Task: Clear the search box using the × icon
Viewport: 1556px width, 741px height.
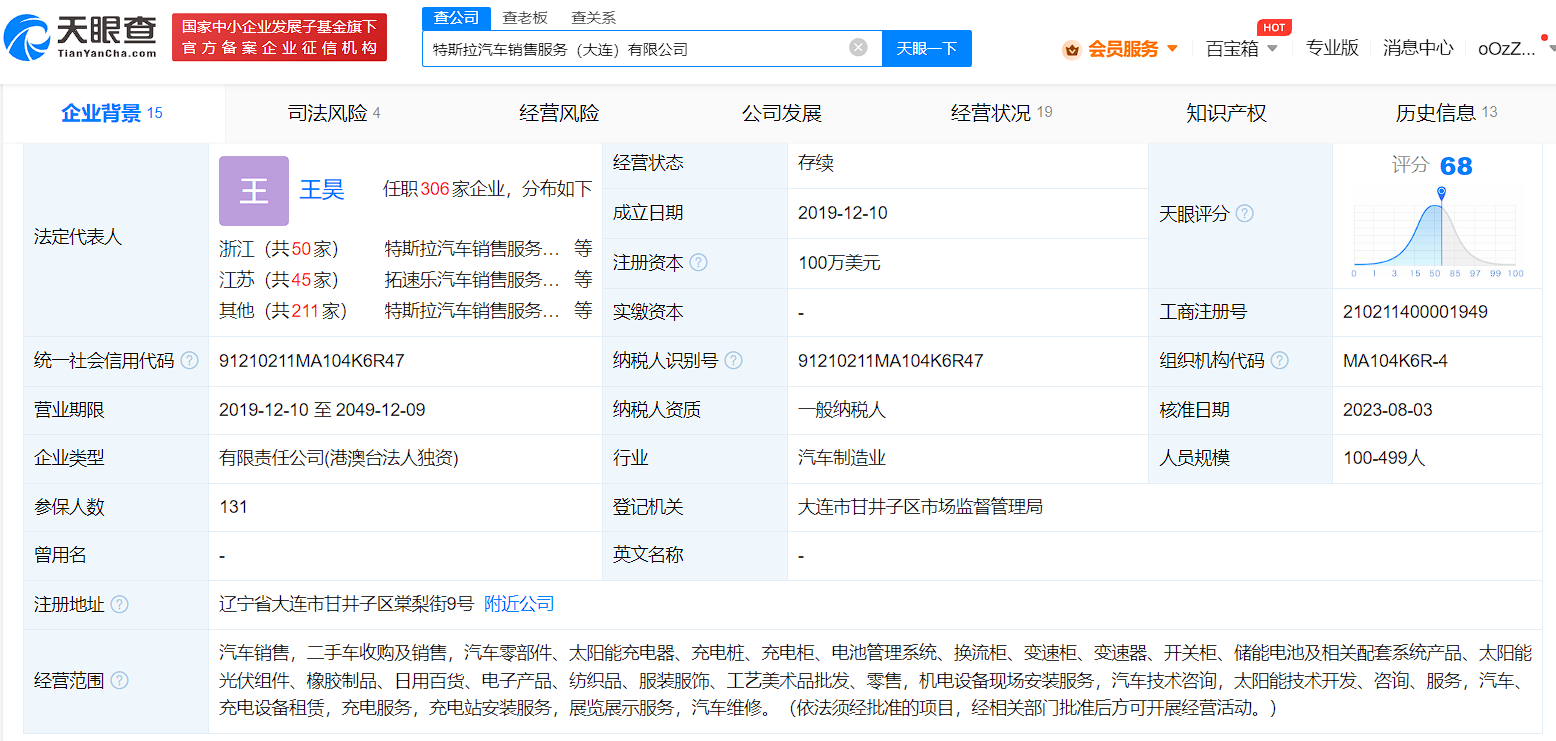Action: (857, 45)
